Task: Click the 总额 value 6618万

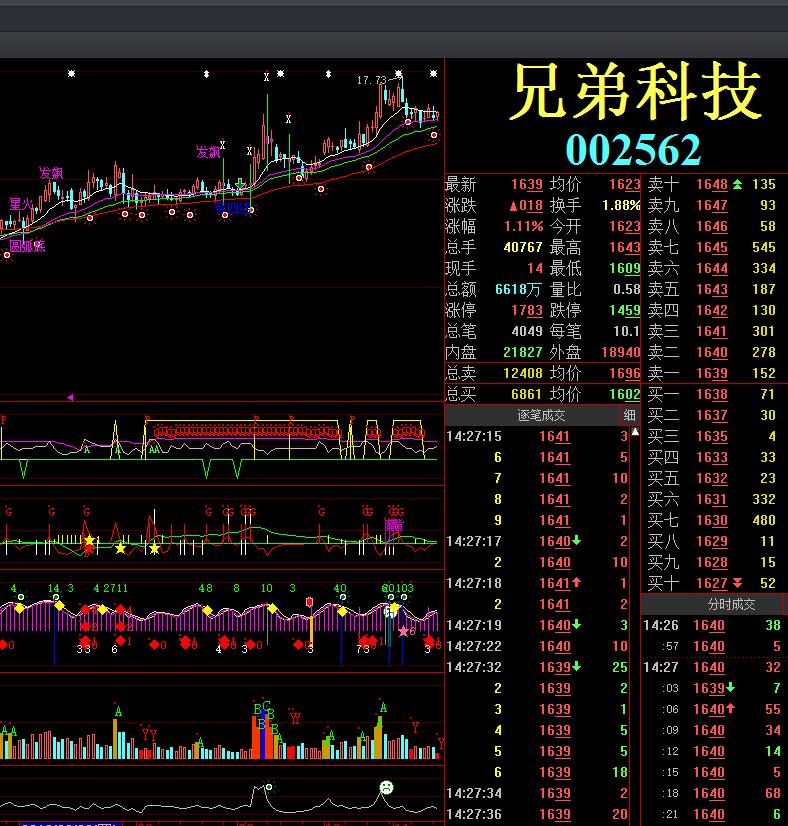Action: point(518,289)
